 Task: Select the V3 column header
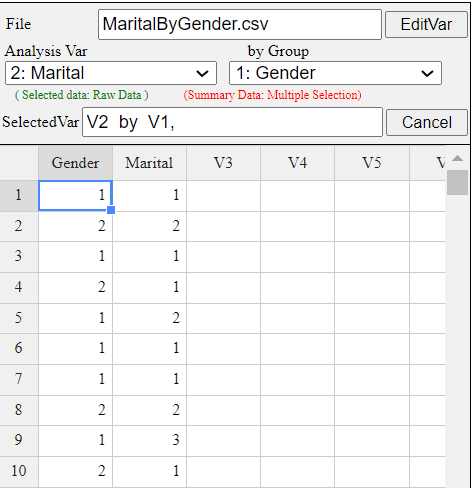coord(223,163)
